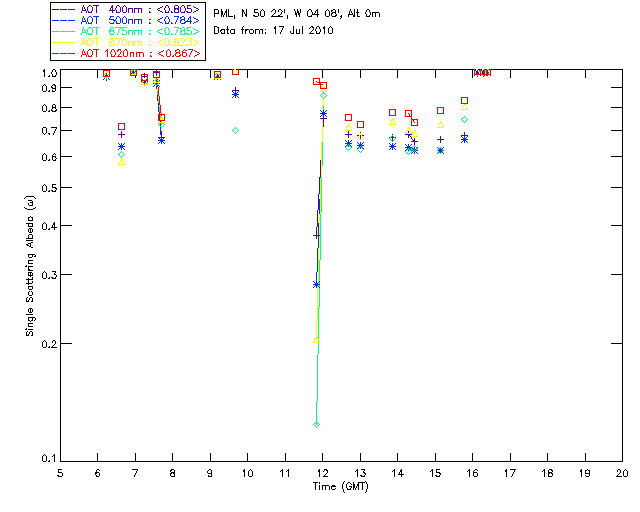
Task: Click the purple plus data point near 0.38
Action: point(316,236)
